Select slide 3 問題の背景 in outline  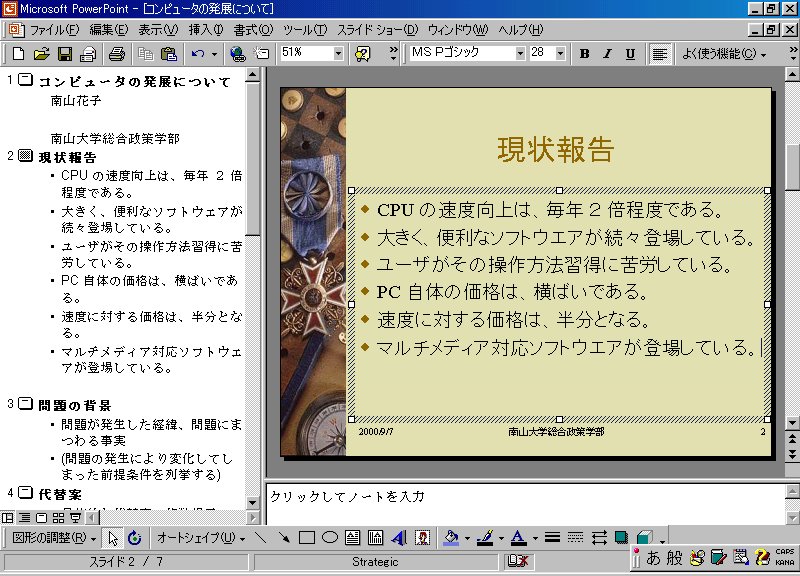(x=74, y=405)
